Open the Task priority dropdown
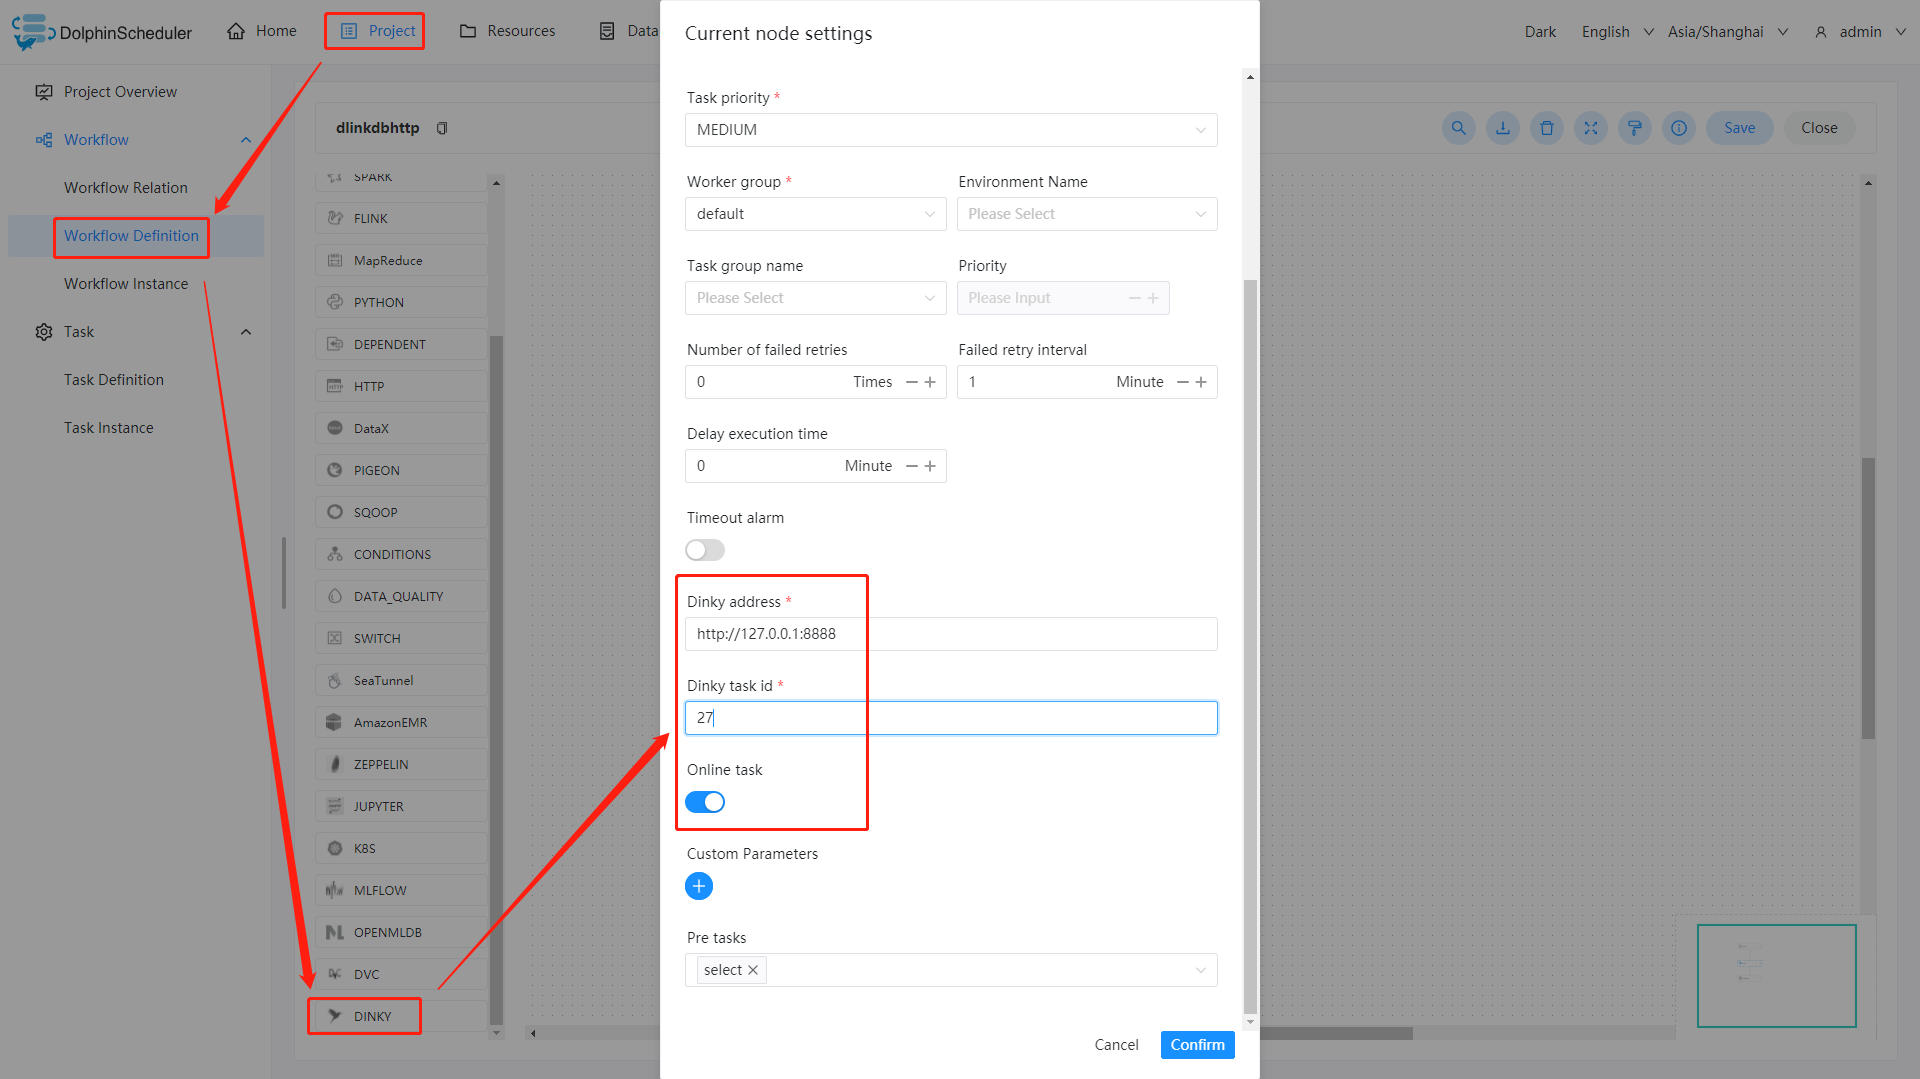Screen dimensions: 1920x1079 click(950, 130)
